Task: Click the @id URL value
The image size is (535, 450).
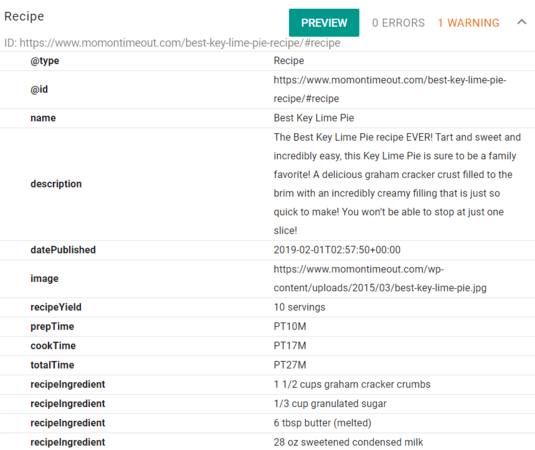Action: point(390,89)
